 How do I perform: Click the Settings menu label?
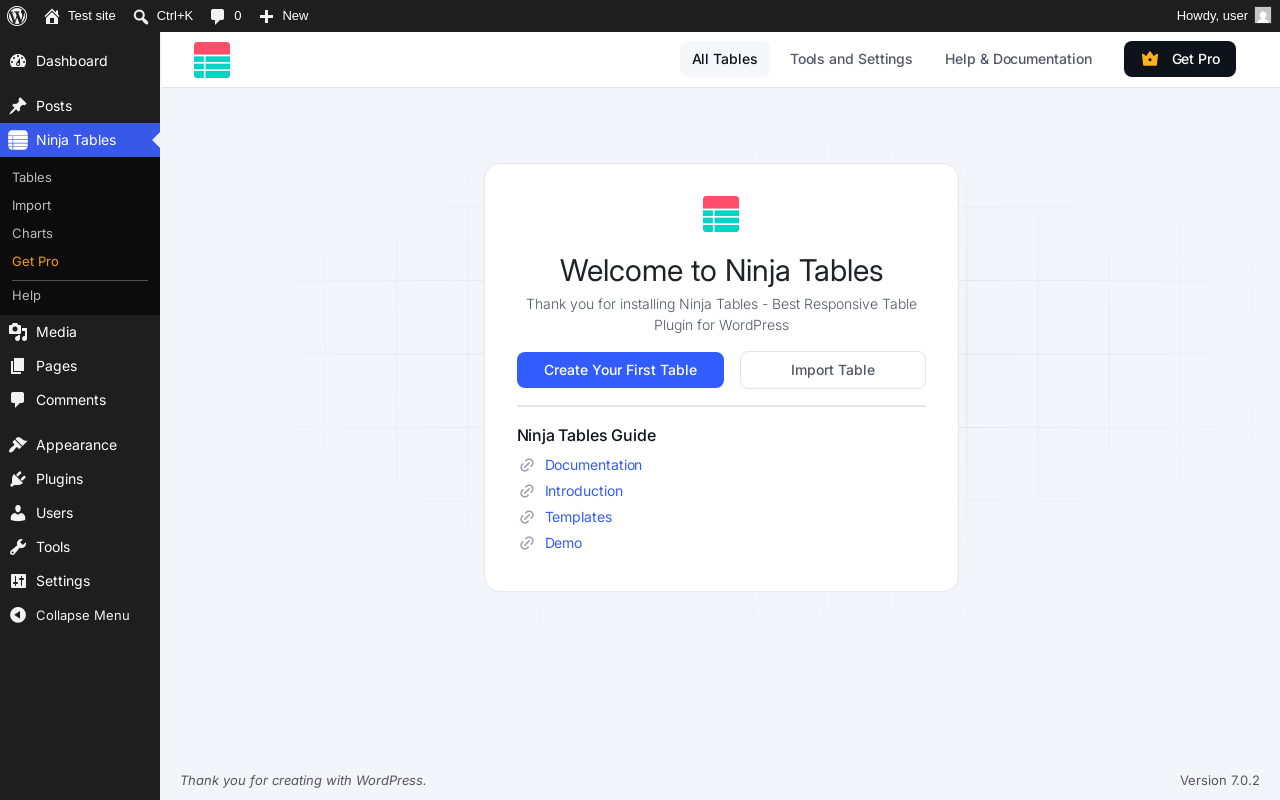pos(63,581)
